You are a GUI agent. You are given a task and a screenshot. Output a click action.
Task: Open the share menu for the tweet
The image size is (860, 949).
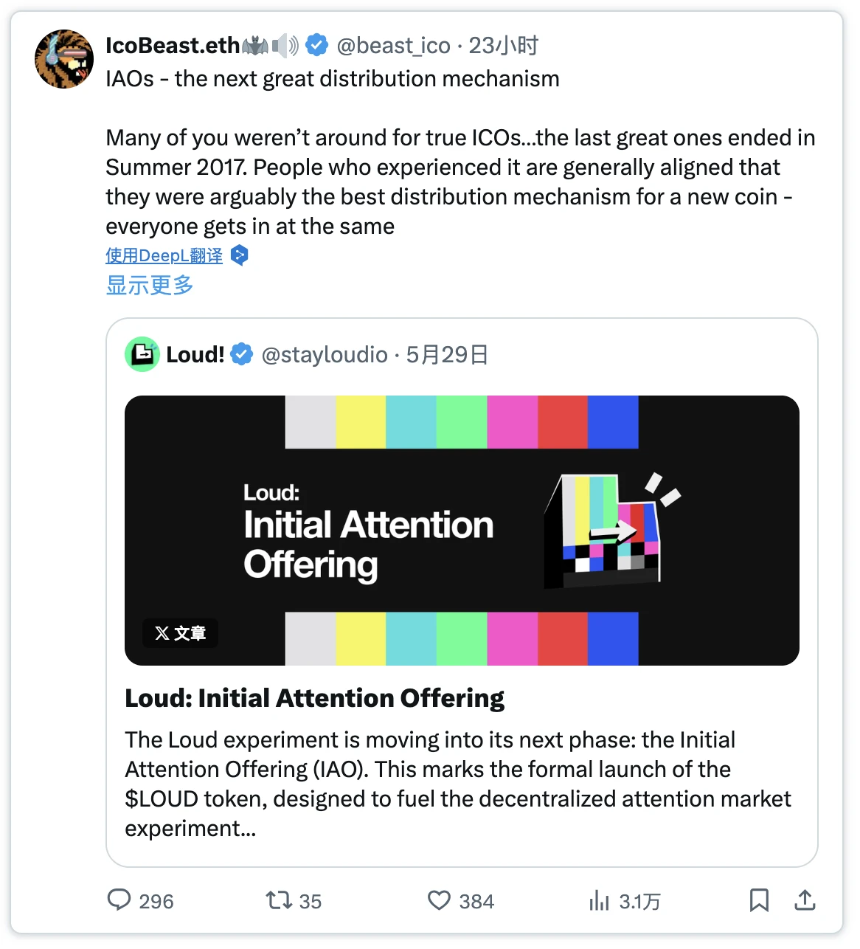805,901
